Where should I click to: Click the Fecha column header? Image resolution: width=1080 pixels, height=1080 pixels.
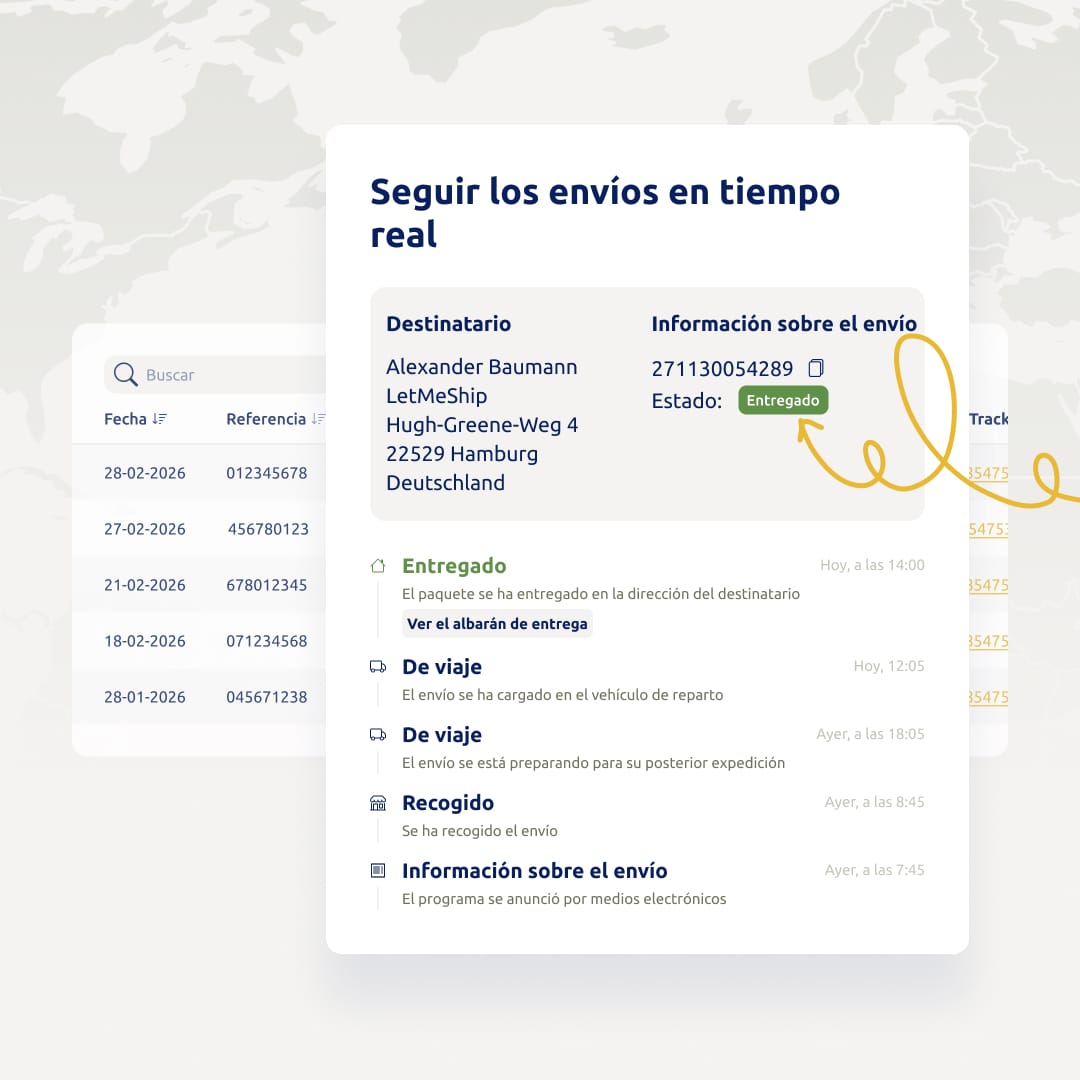point(125,419)
